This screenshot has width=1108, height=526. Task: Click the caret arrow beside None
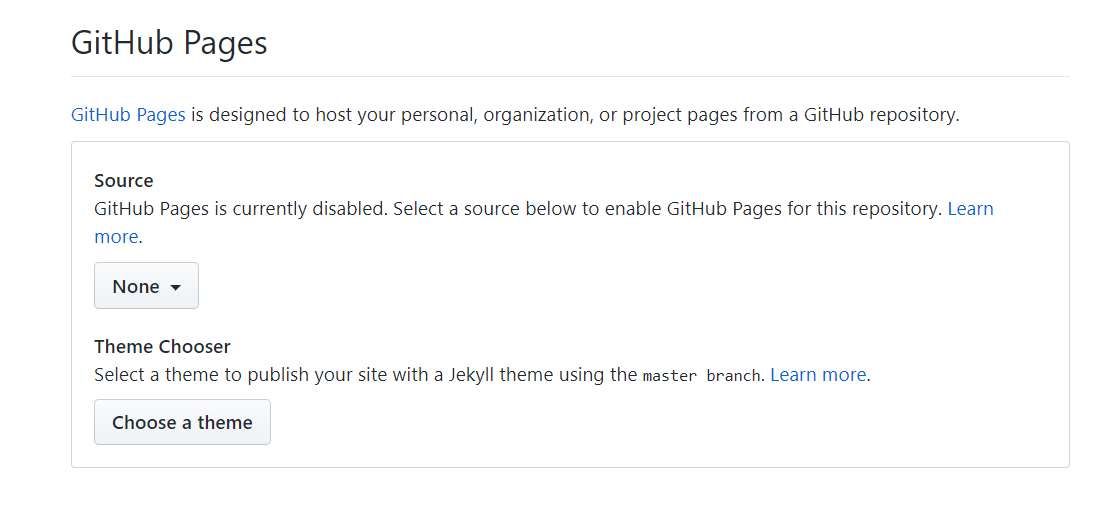pos(176,288)
